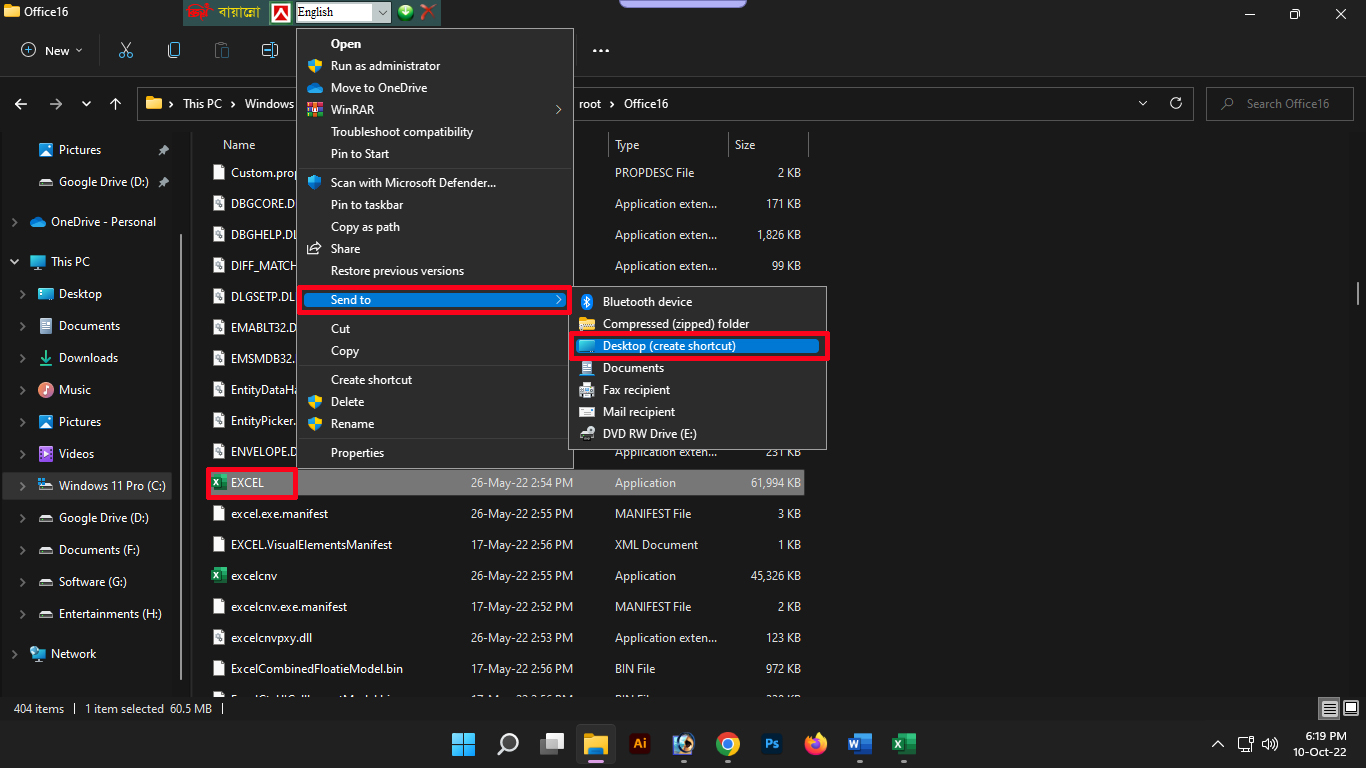Open Google Chrome from taskbar
The image size is (1366, 768).
728,744
